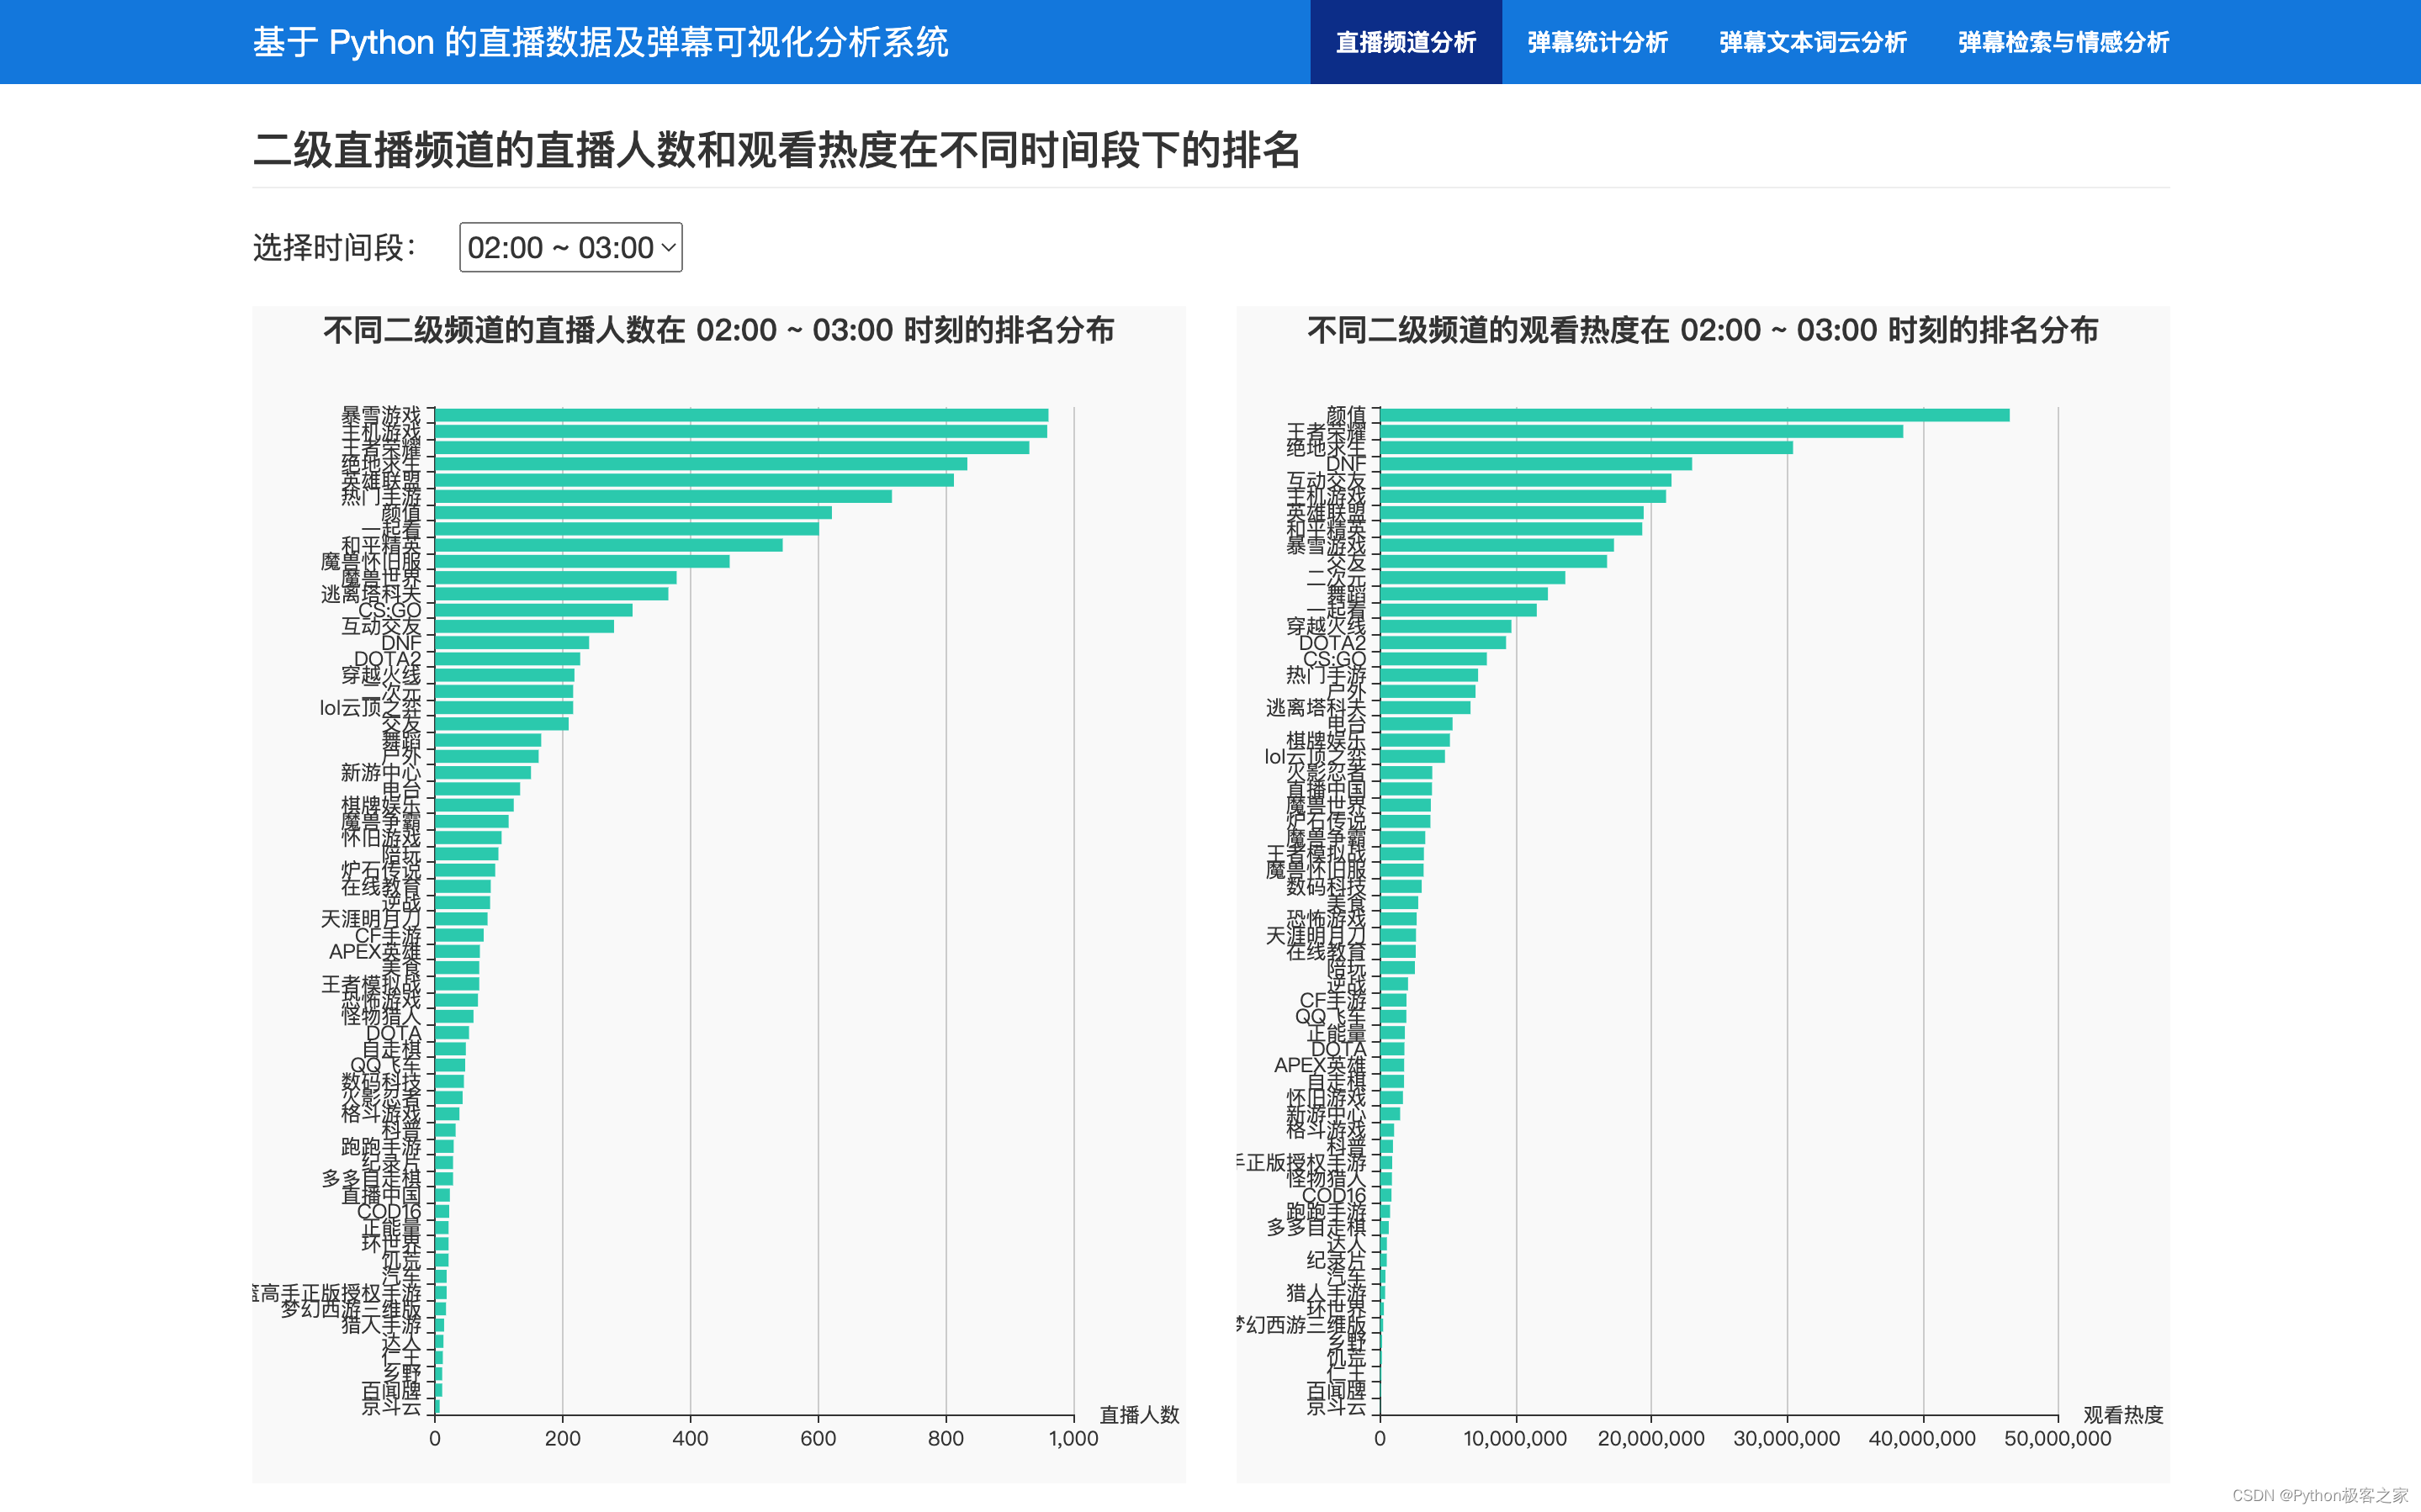Go to 弹幕文本词云分析 tab

pyautogui.click(x=1812, y=42)
